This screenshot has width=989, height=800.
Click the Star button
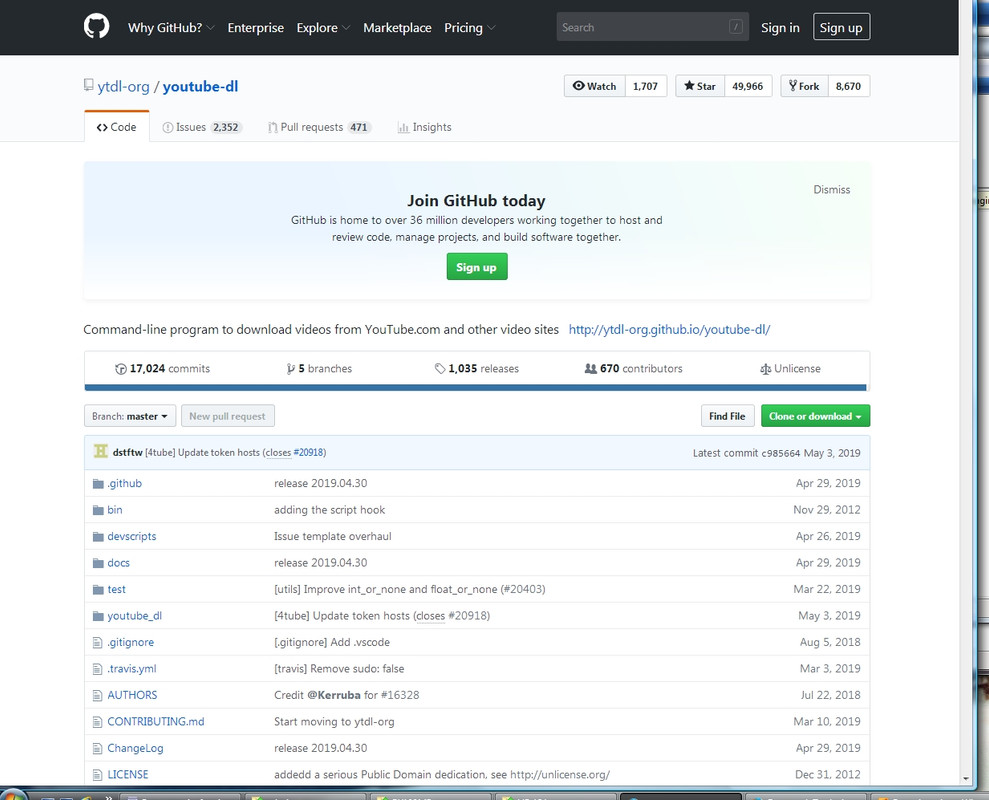coord(700,86)
